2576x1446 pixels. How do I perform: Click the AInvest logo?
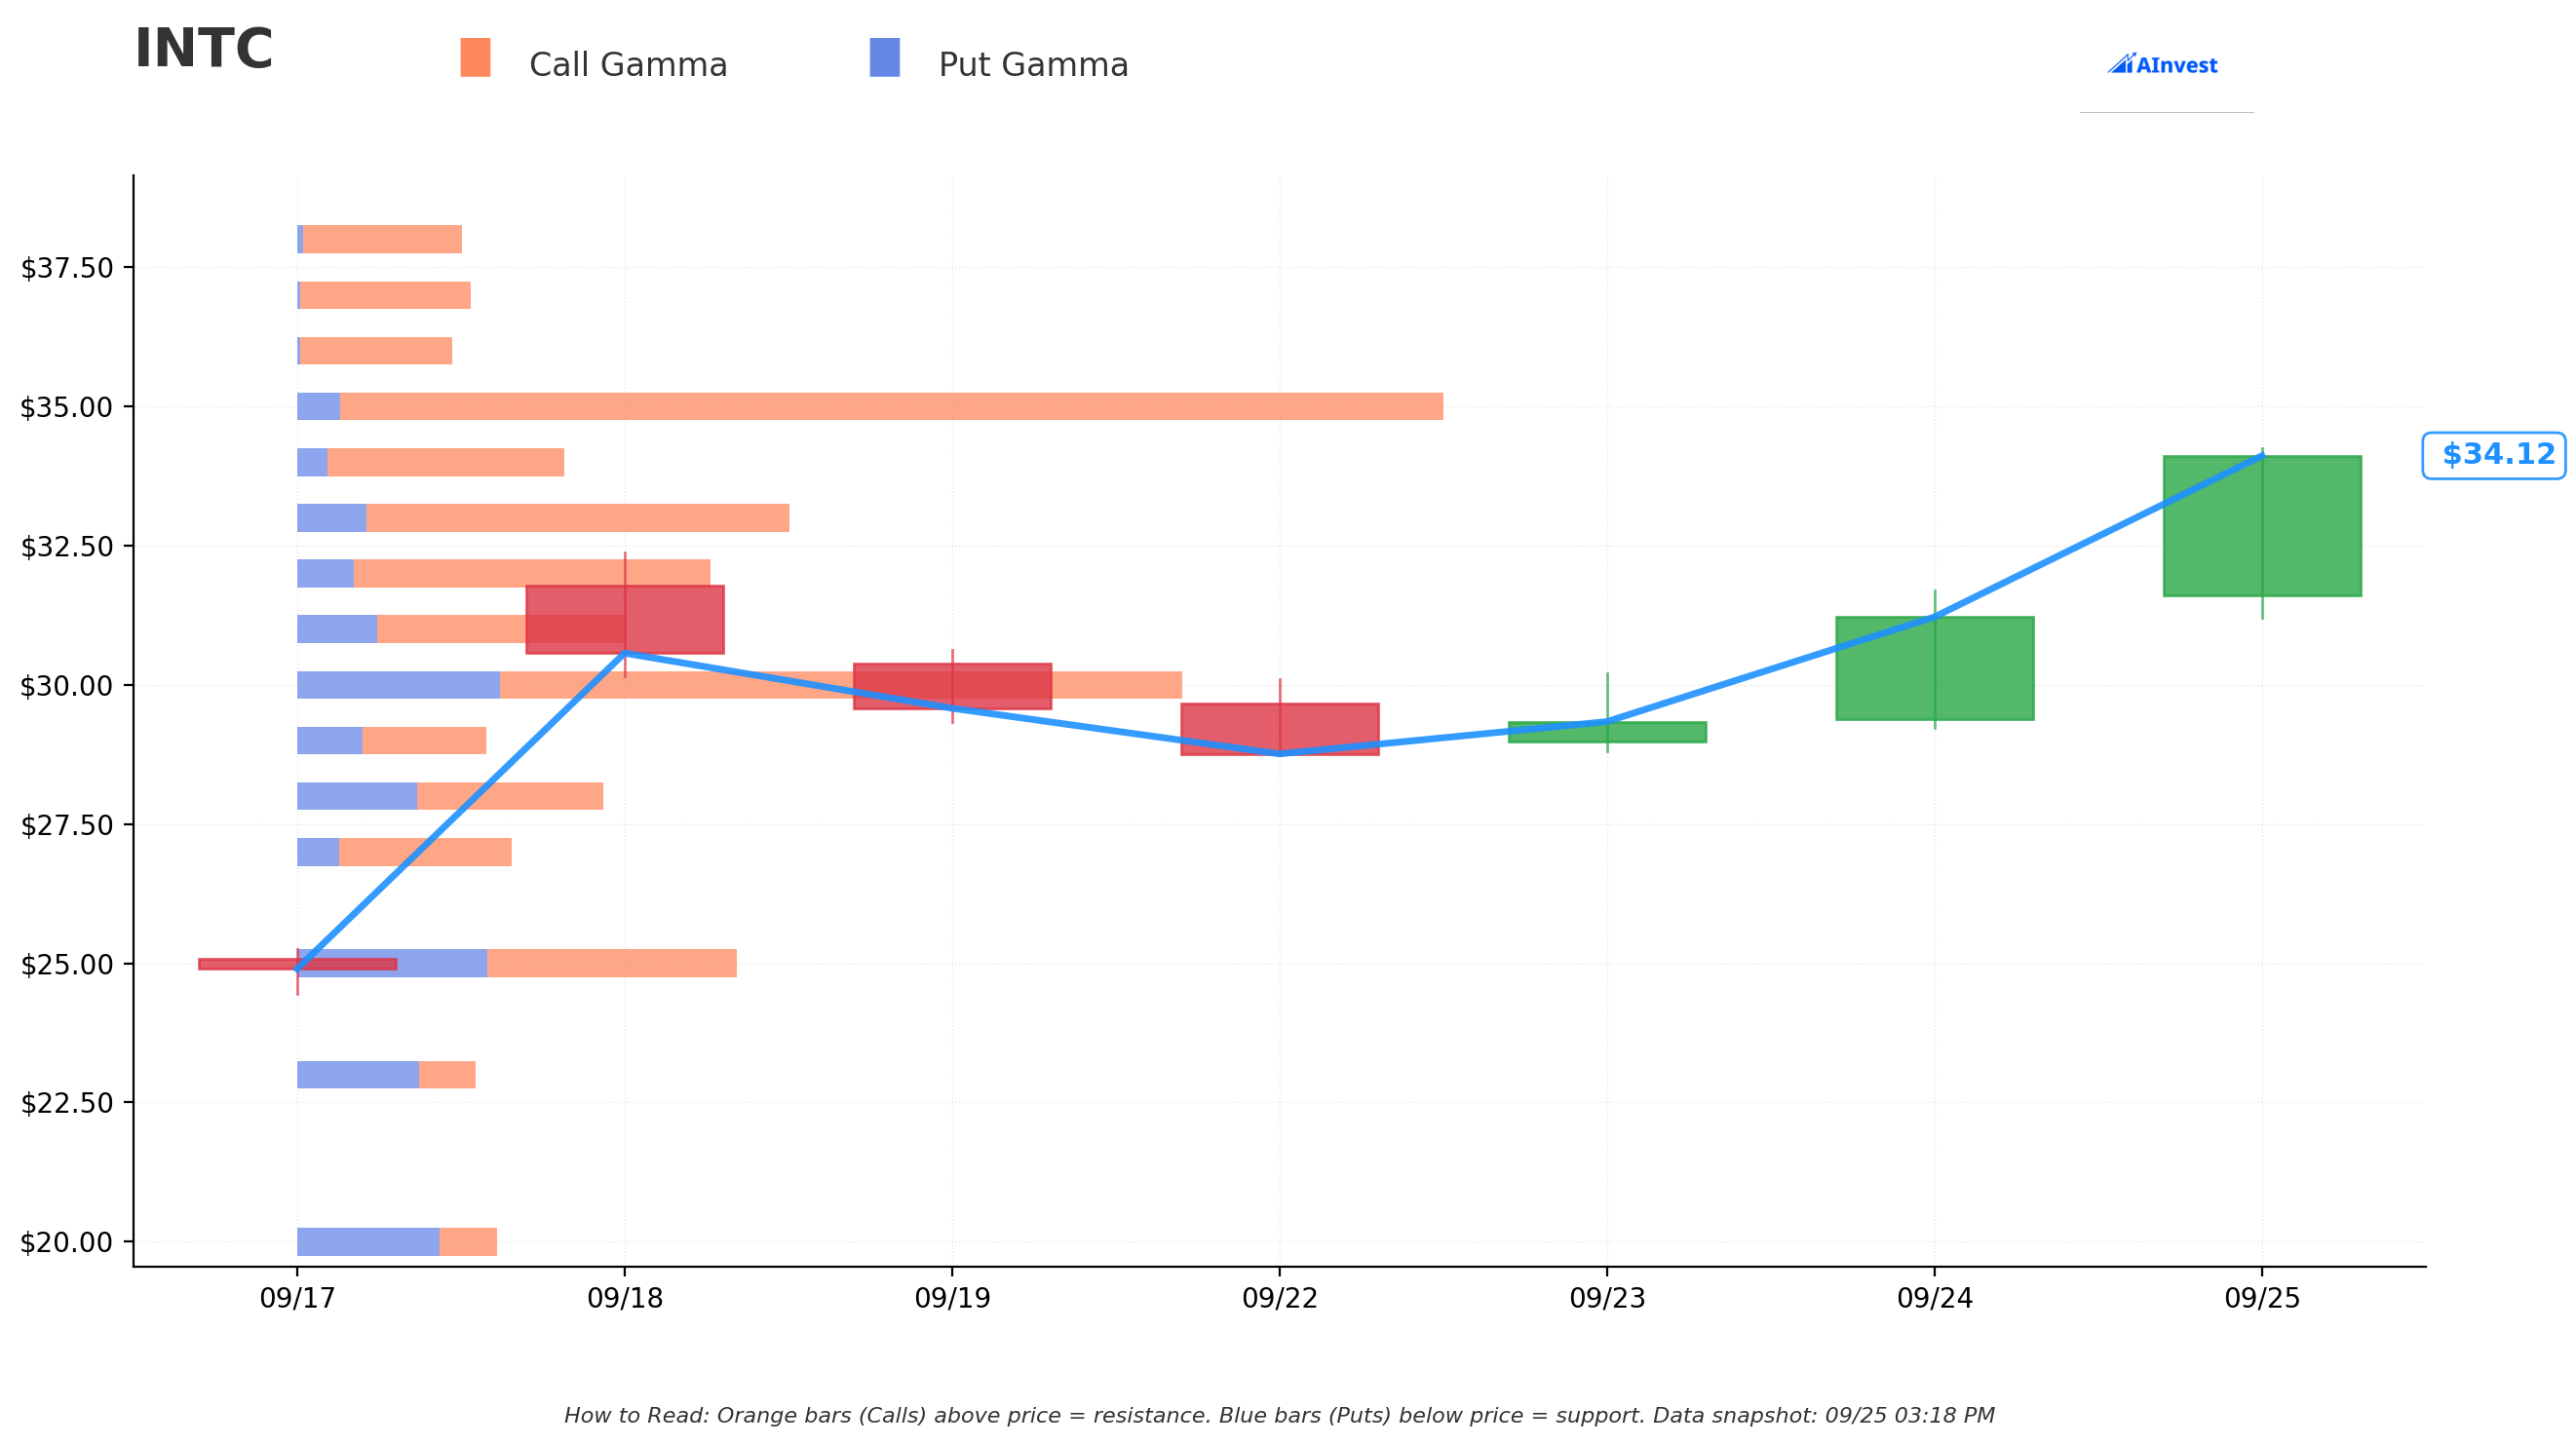coord(2163,65)
